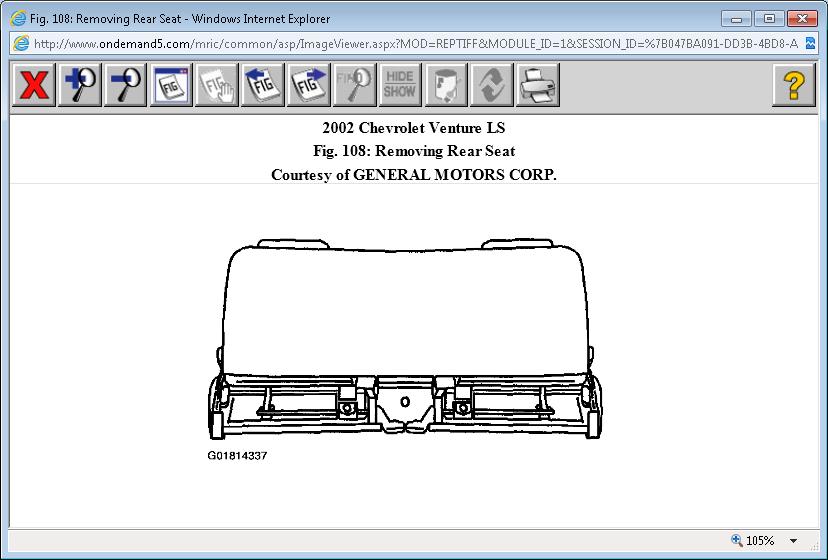Open help with yellow question mark
The width and height of the screenshot is (828, 560).
[x=794, y=85]
